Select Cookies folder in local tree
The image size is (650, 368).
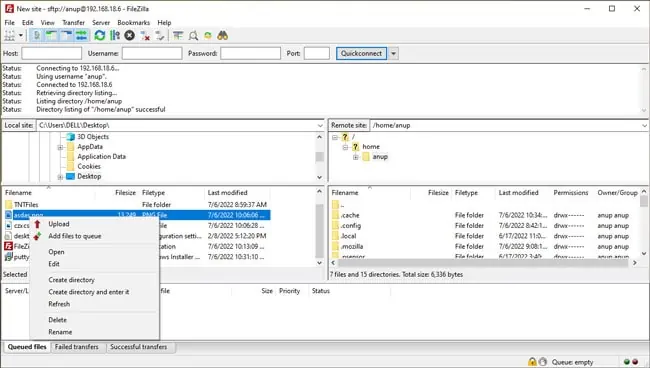(89, 166)
